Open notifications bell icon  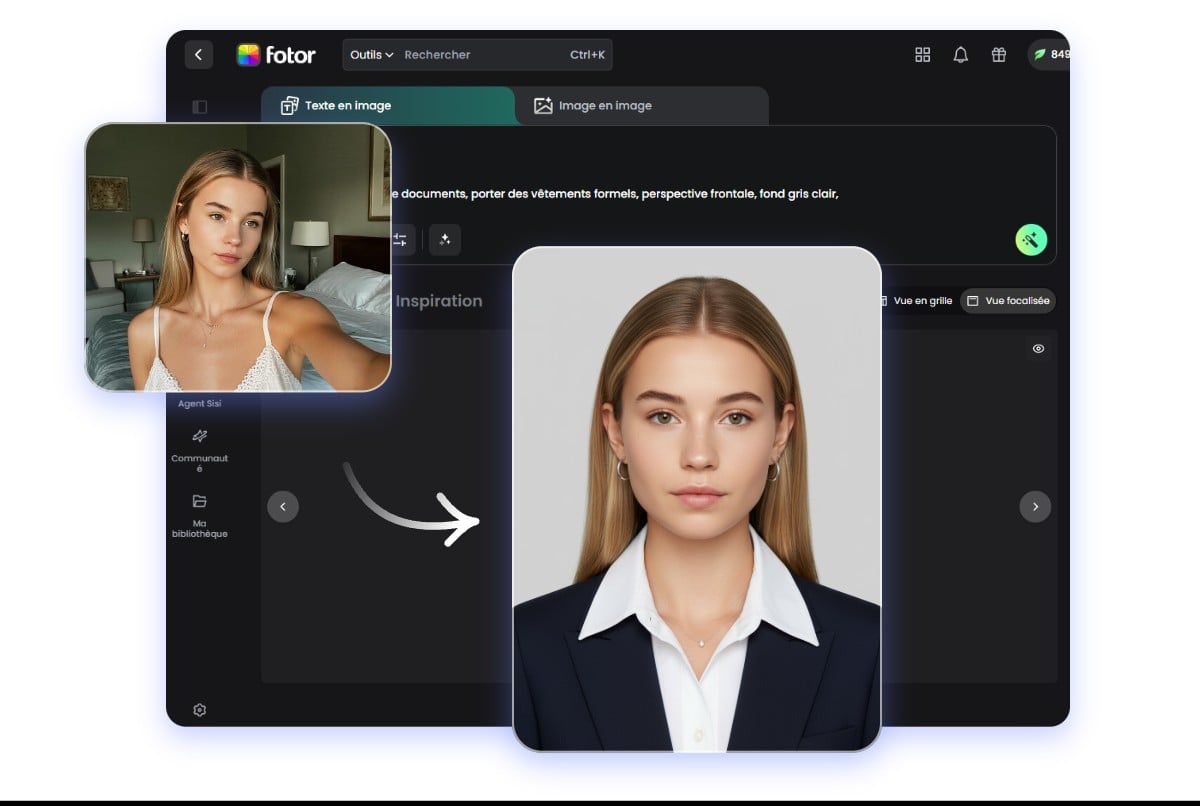[960, 55]
